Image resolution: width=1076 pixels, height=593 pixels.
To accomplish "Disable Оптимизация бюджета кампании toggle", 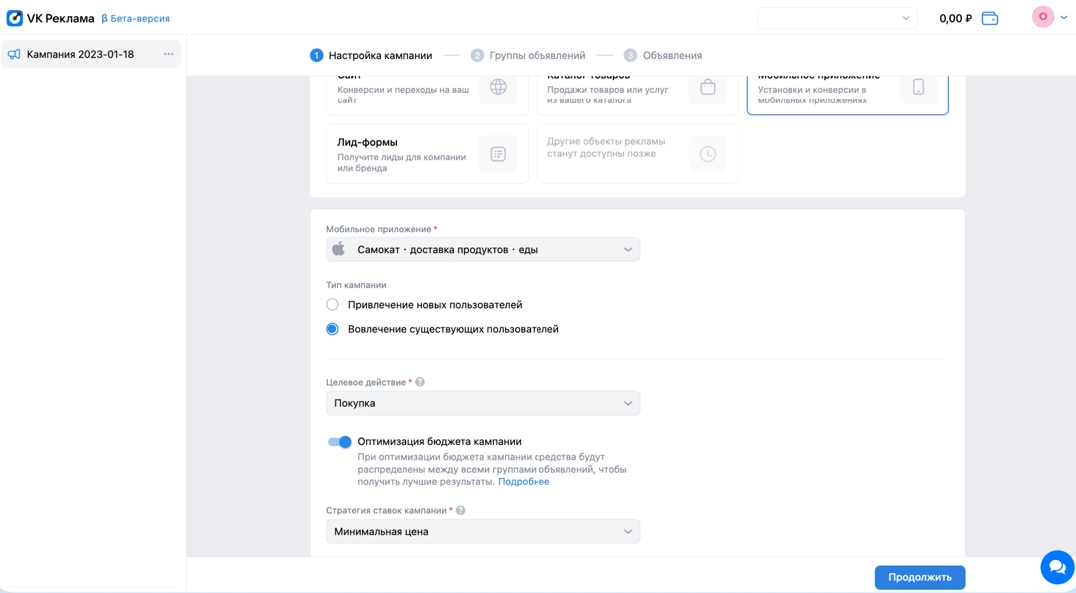I will [x=340, y=442].
